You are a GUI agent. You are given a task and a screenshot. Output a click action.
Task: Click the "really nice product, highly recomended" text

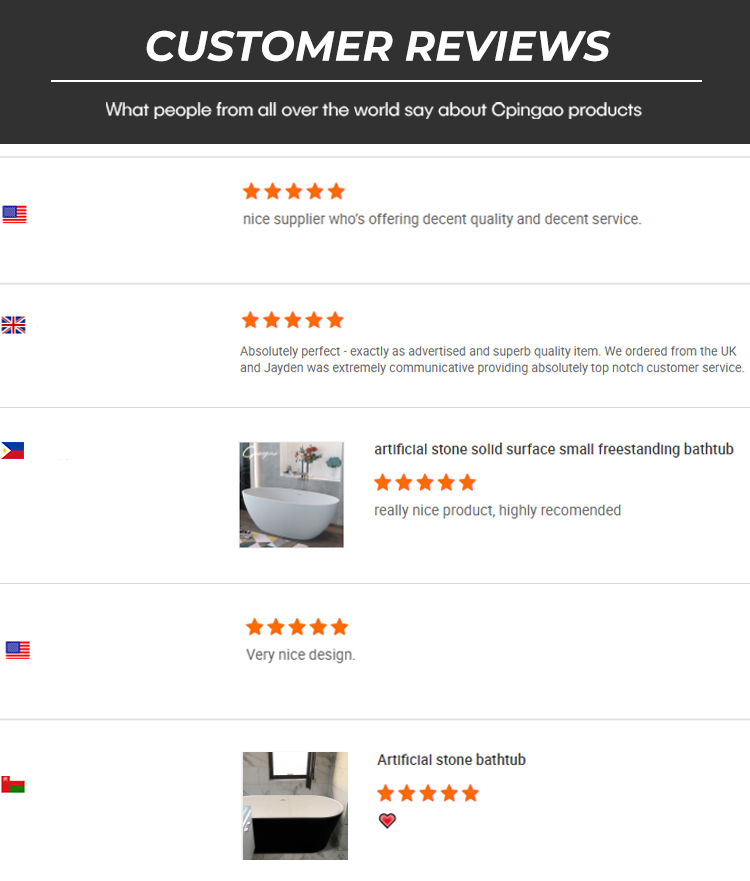(497, 511)
